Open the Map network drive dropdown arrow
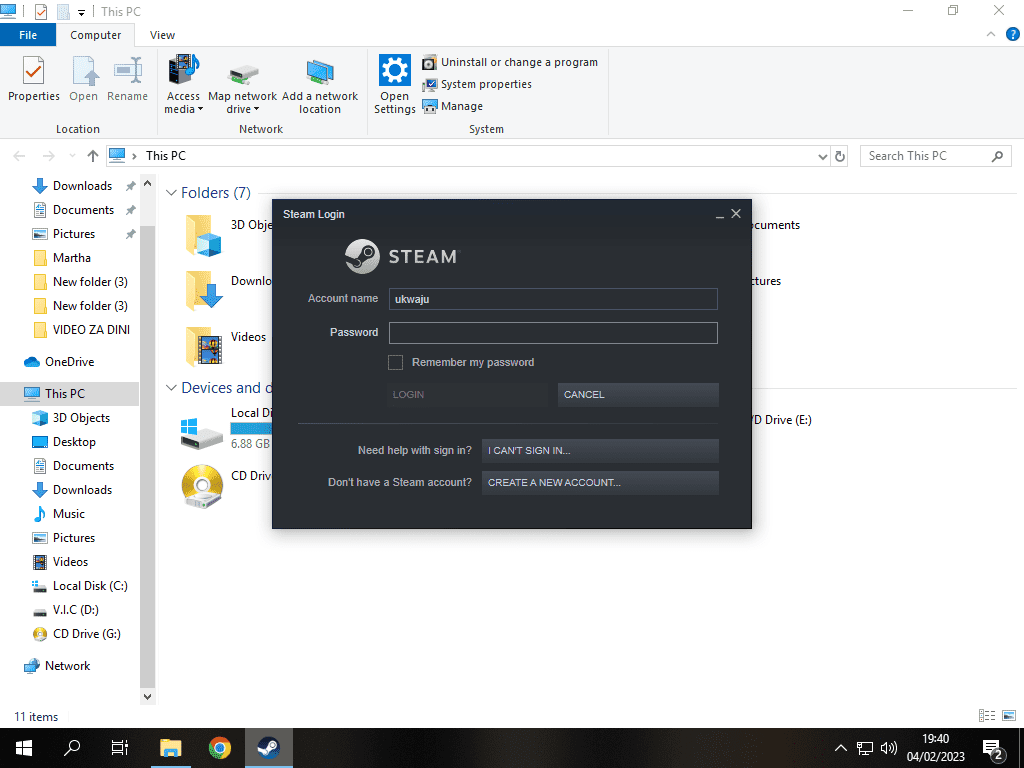Viewport: 1024px width, 768px height. (257, 110)
